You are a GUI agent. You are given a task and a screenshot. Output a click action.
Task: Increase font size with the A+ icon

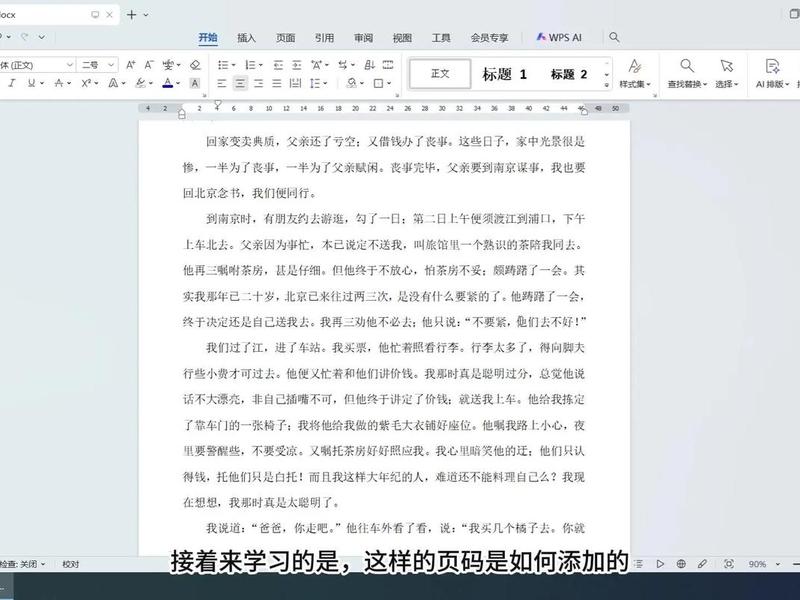(x=131, y=65)
